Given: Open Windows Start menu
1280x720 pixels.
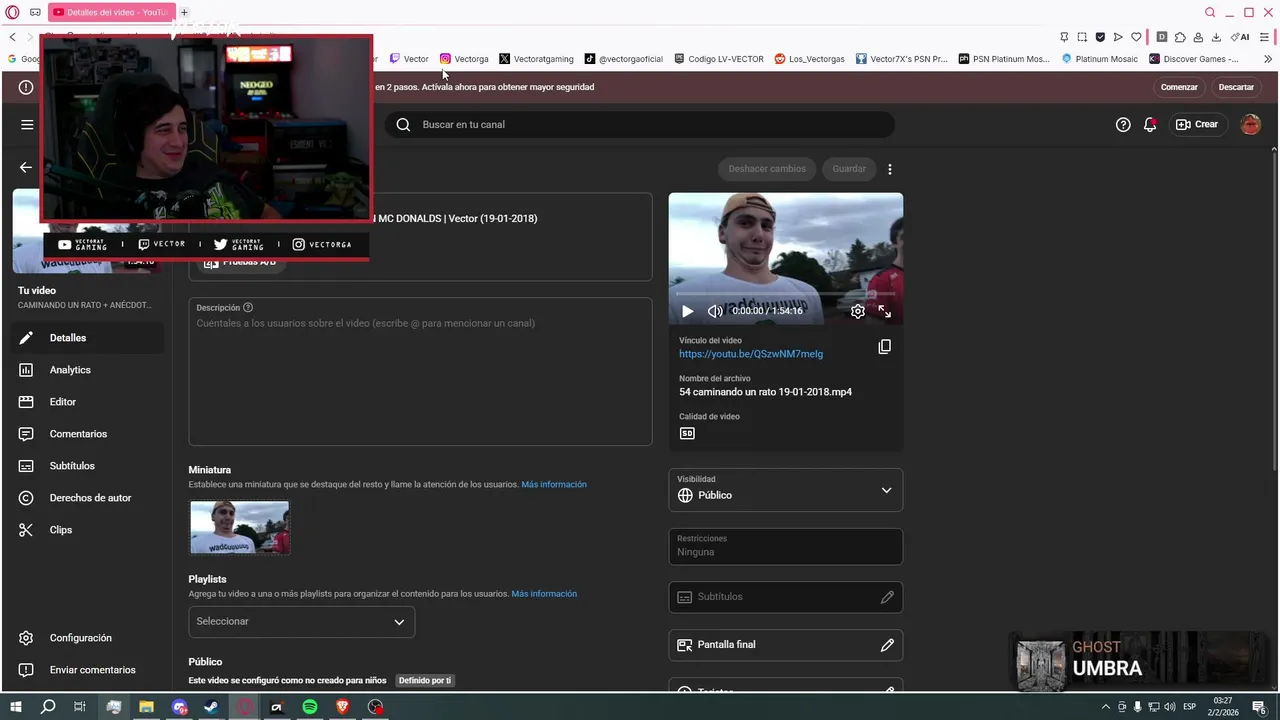Looking at the screenshot, I should click(x=16, y=707).
